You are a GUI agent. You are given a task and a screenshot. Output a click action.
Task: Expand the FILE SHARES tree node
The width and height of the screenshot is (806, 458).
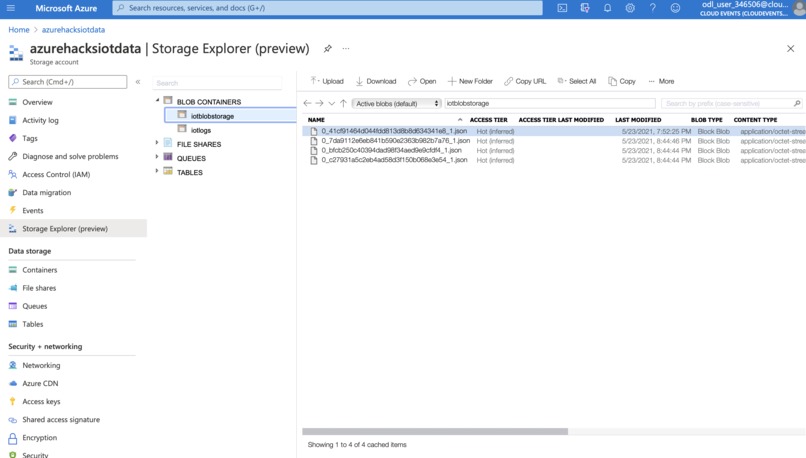tap(157, 142)
